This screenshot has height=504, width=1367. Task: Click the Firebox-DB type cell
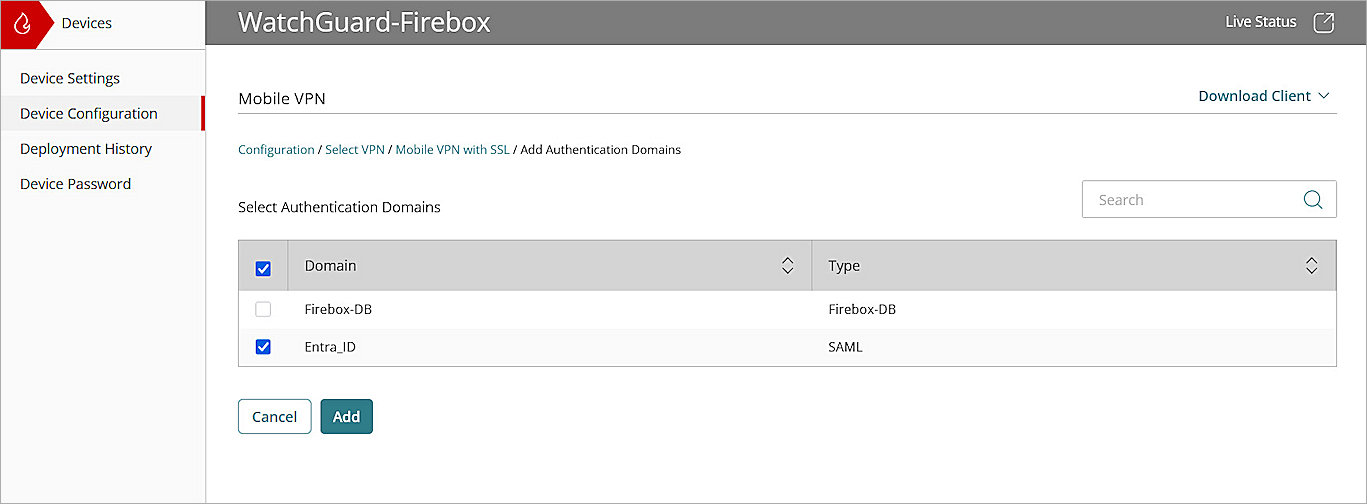click(862, 309)
